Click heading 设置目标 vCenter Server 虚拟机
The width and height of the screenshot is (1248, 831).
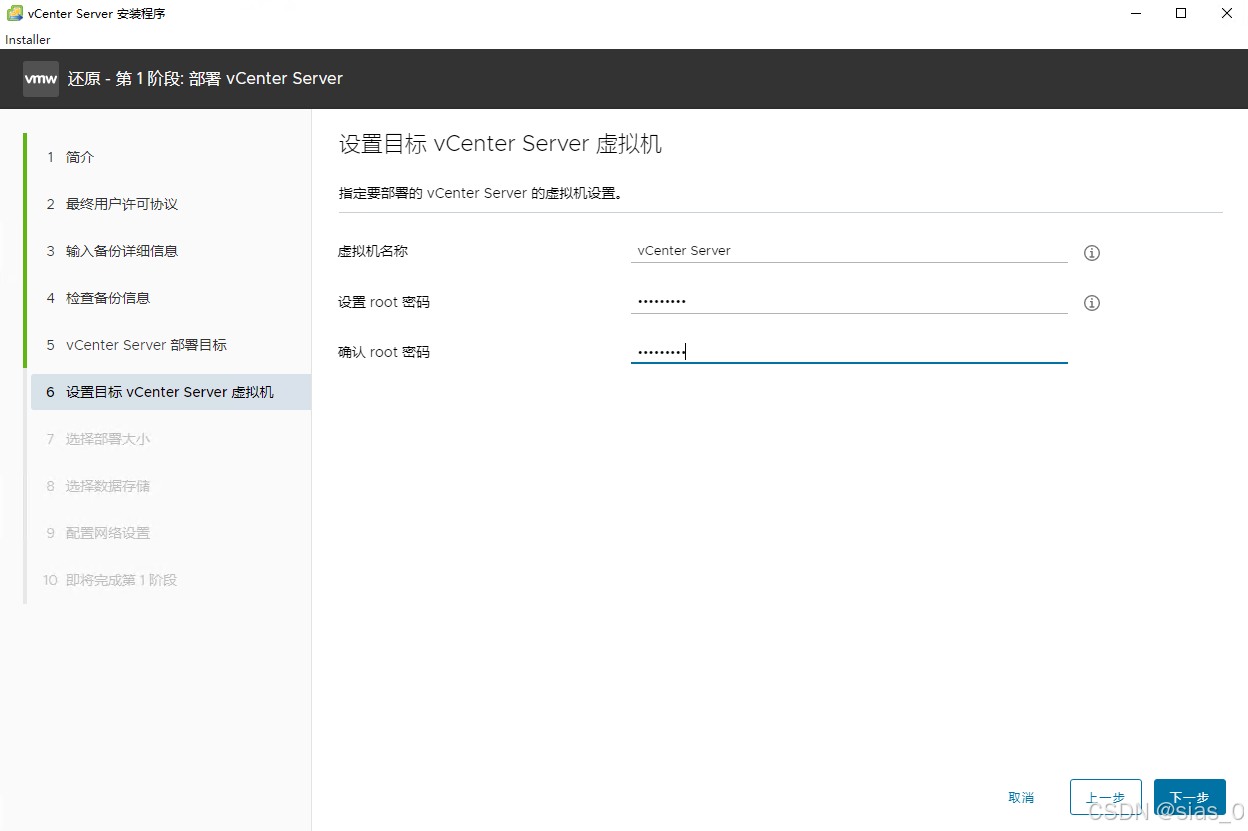pos(500,144)
